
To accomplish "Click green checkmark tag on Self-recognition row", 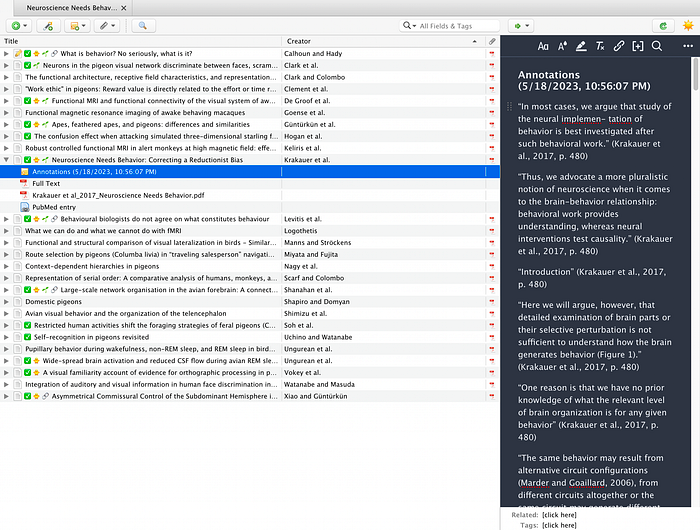I will 28,337.
